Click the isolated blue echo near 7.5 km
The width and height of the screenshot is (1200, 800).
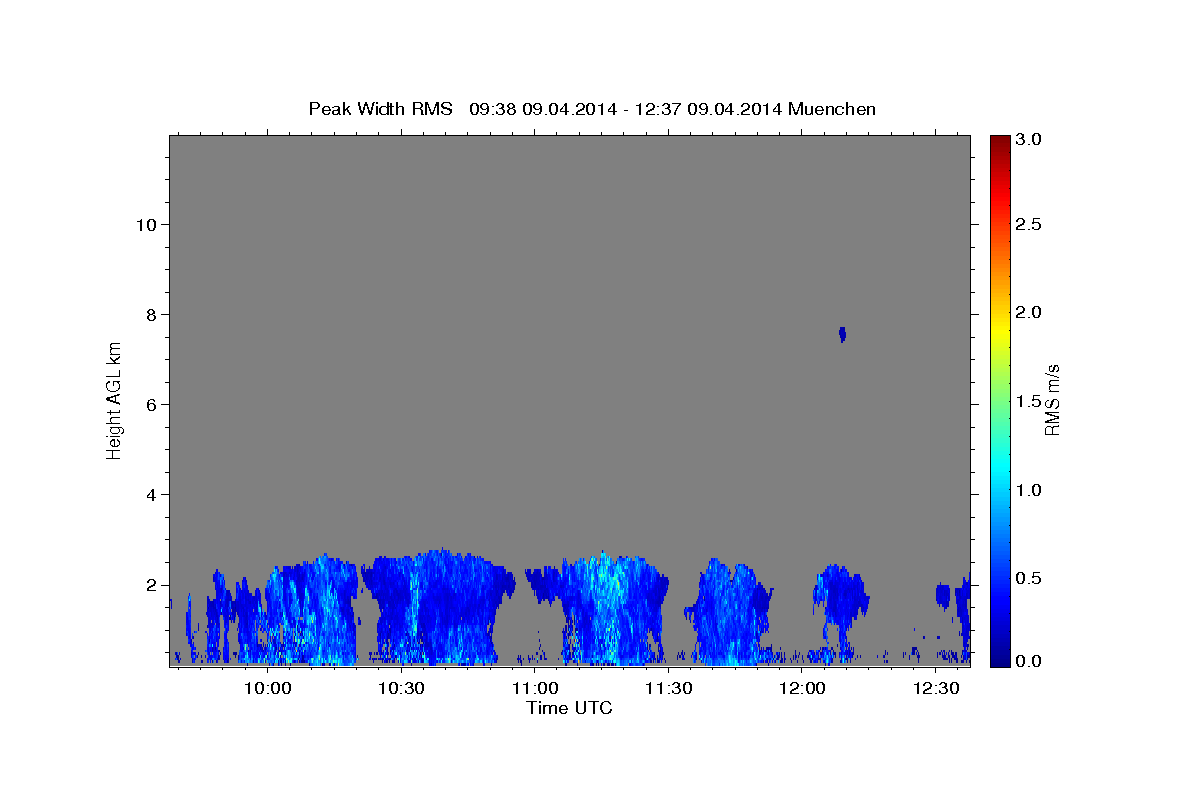843,334
